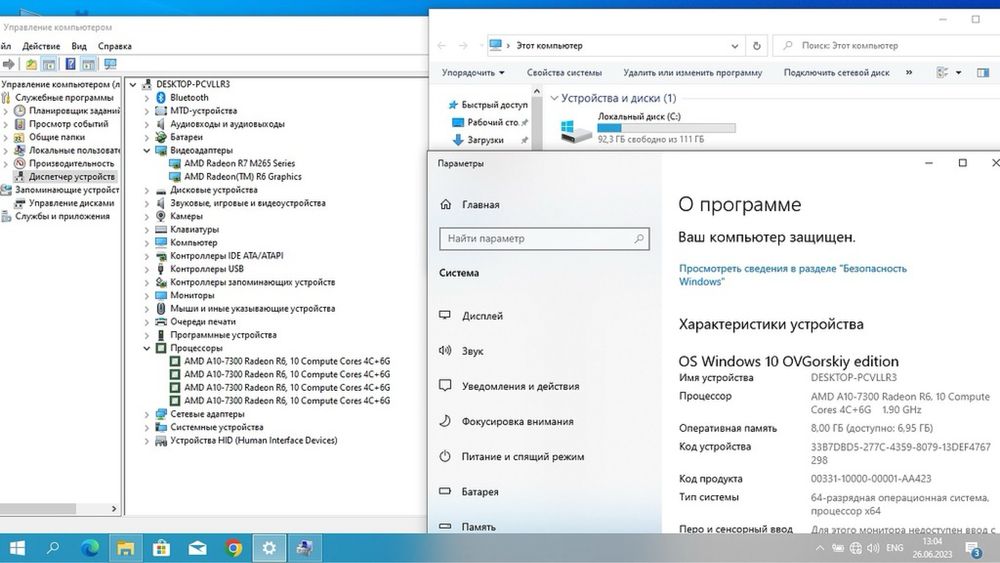The image size is (1000, 563).
Task: Click the AMD Radeon(TM) R6 Graphics icon
Action: click(174, 177)
